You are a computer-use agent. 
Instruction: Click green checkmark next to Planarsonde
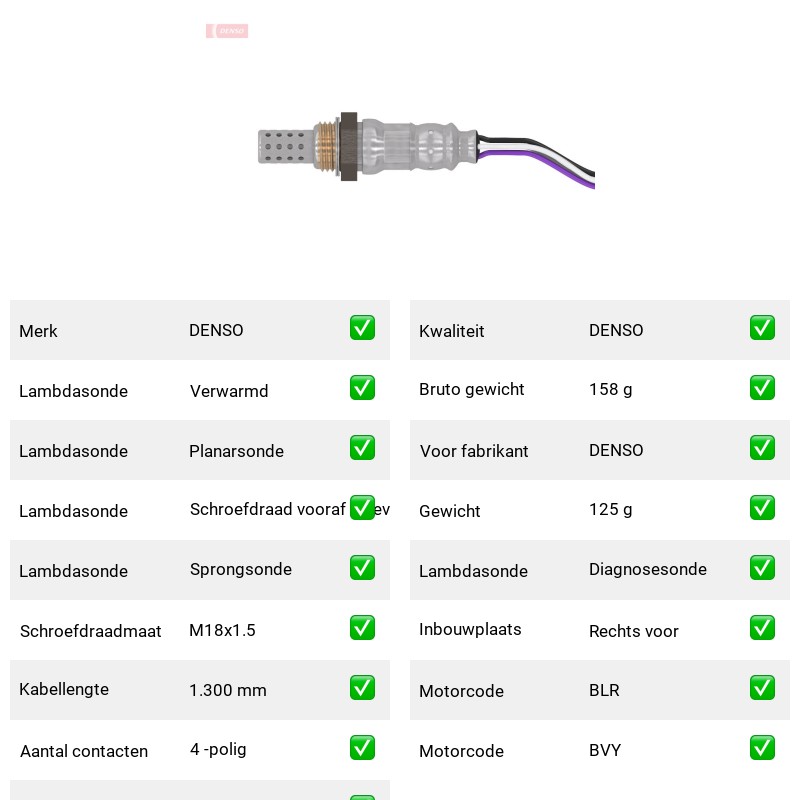(362, 447)
